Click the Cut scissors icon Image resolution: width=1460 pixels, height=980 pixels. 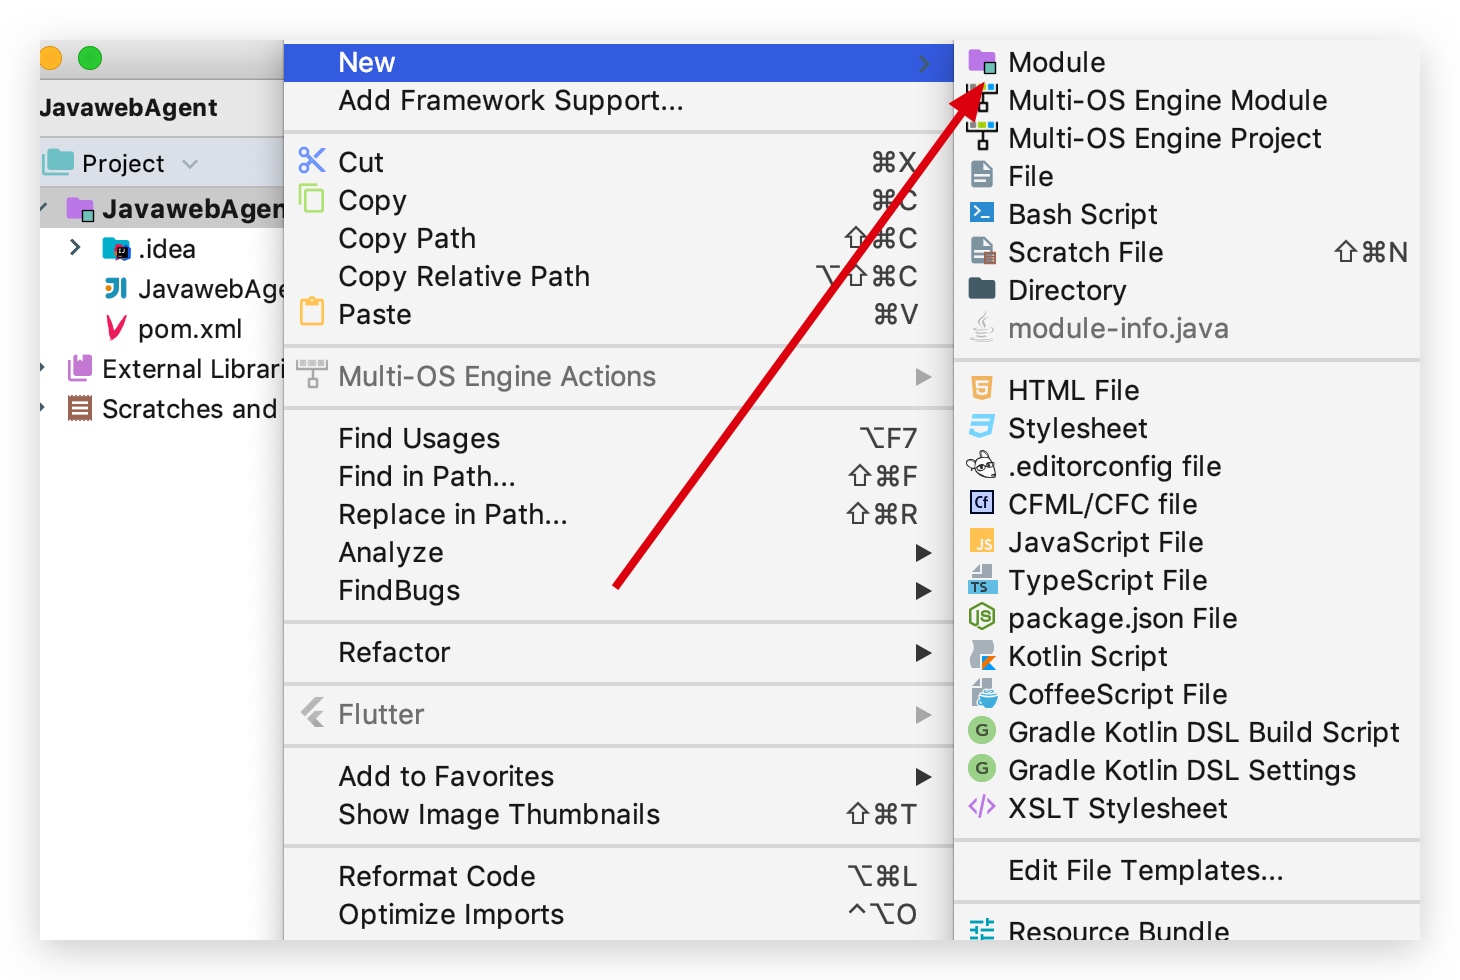coord(312,161)
